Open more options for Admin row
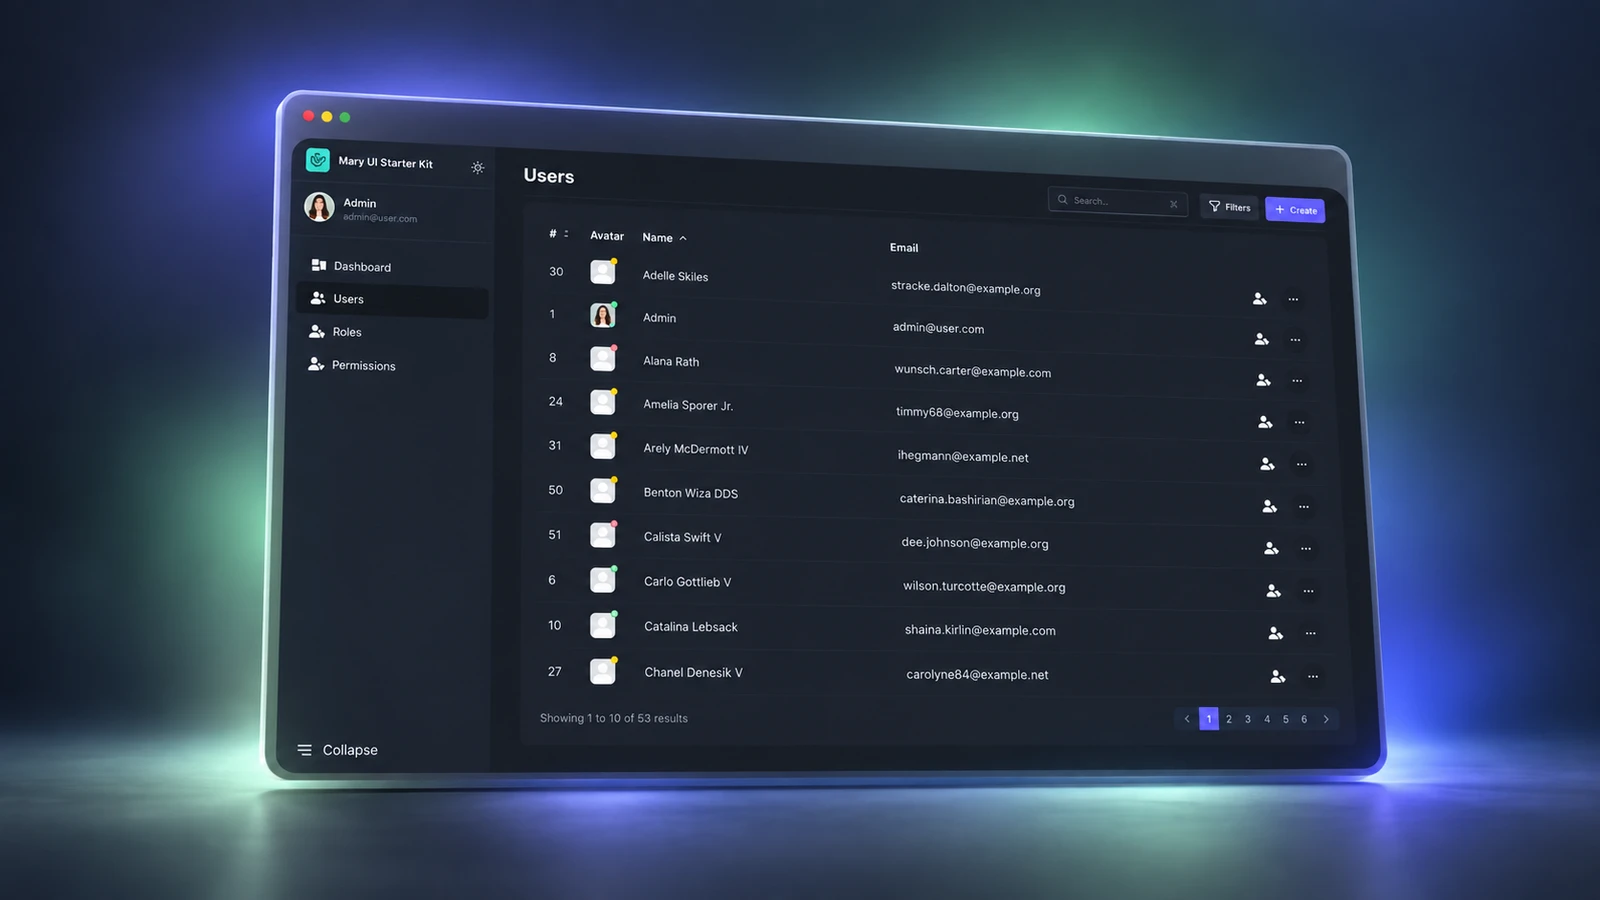1600x900 pixels. [x=1295, y=340]
